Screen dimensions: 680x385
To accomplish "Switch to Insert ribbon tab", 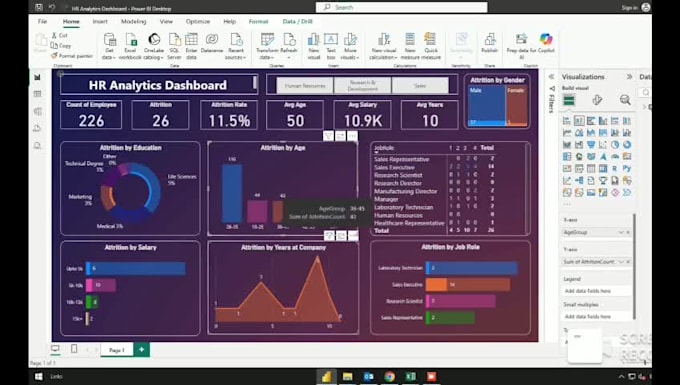I will (x=100, y=21).
